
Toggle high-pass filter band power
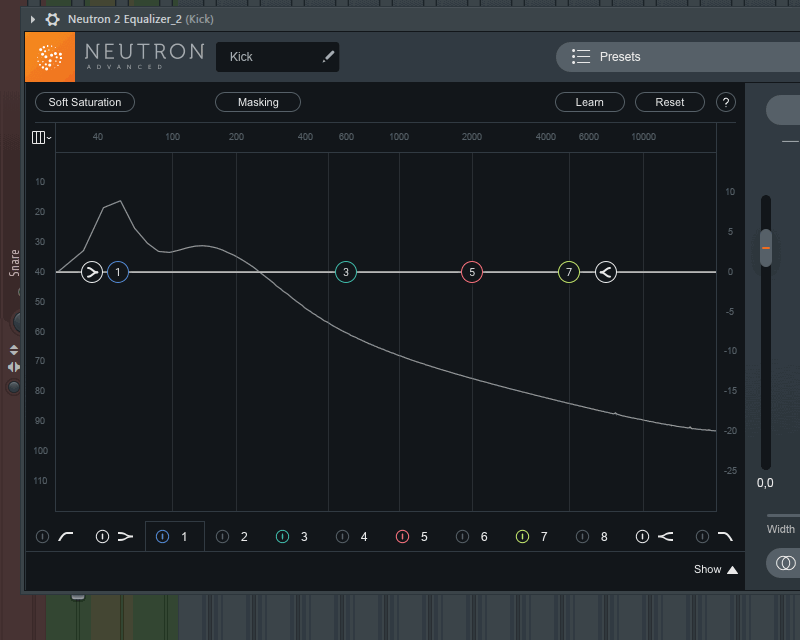[x=42, y=536]
